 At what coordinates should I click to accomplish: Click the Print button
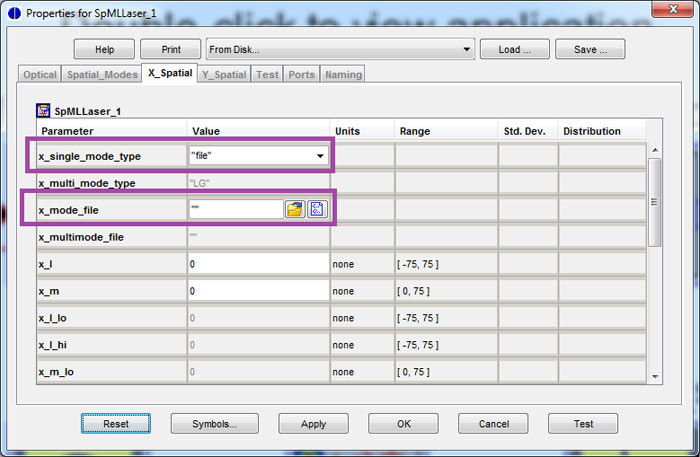(x=170, y=49)
